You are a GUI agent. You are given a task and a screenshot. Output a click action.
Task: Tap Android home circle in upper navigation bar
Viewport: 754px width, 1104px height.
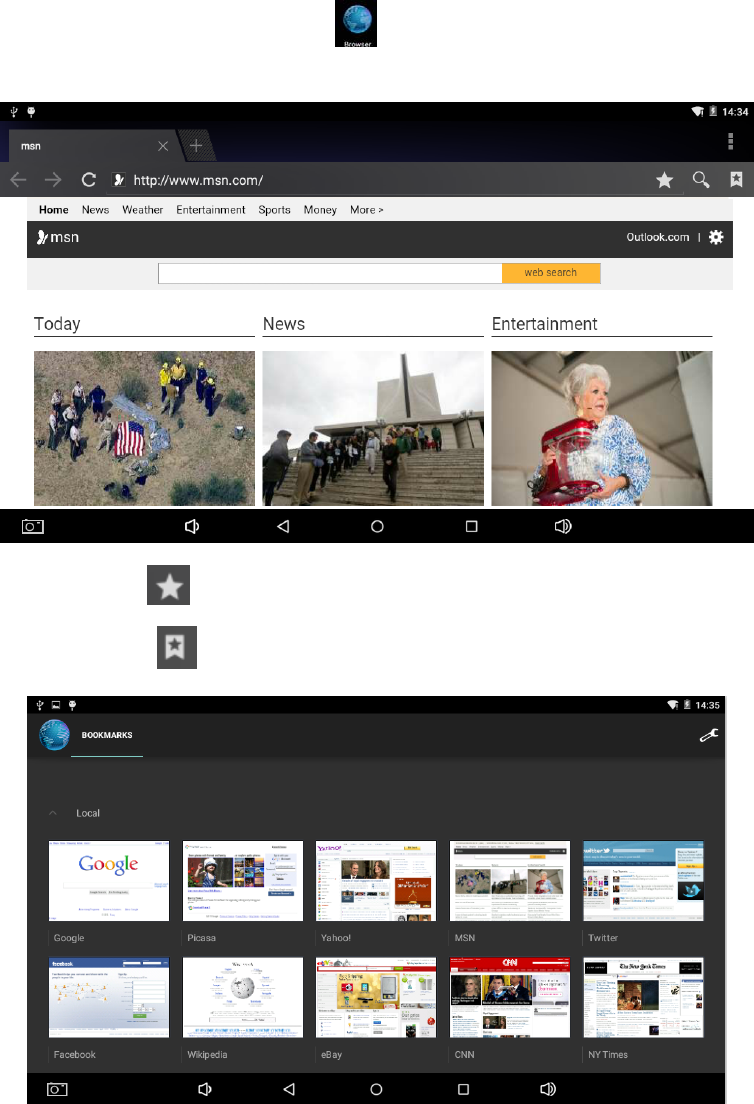377,527
